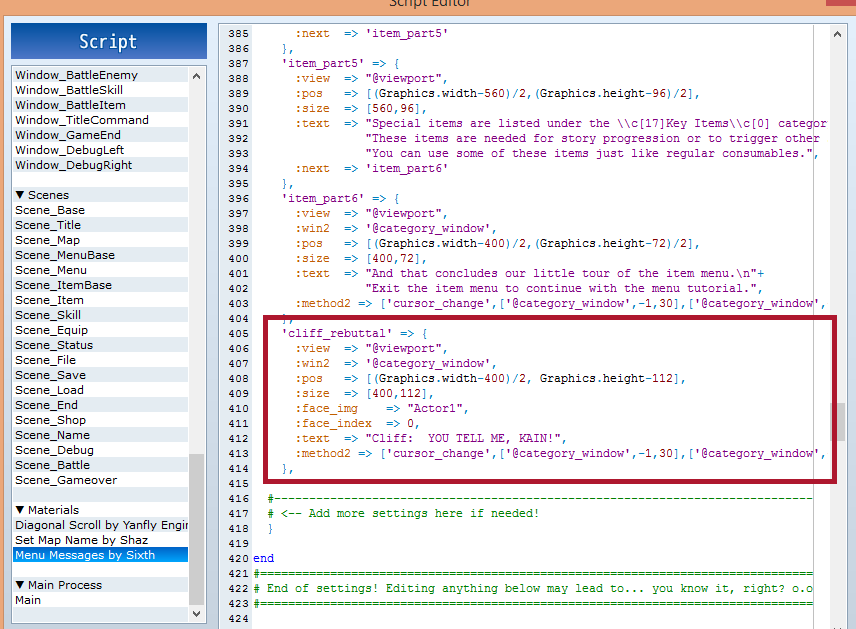
Task: Open Scene_File in the script list
Action: (x=100, y=360)
